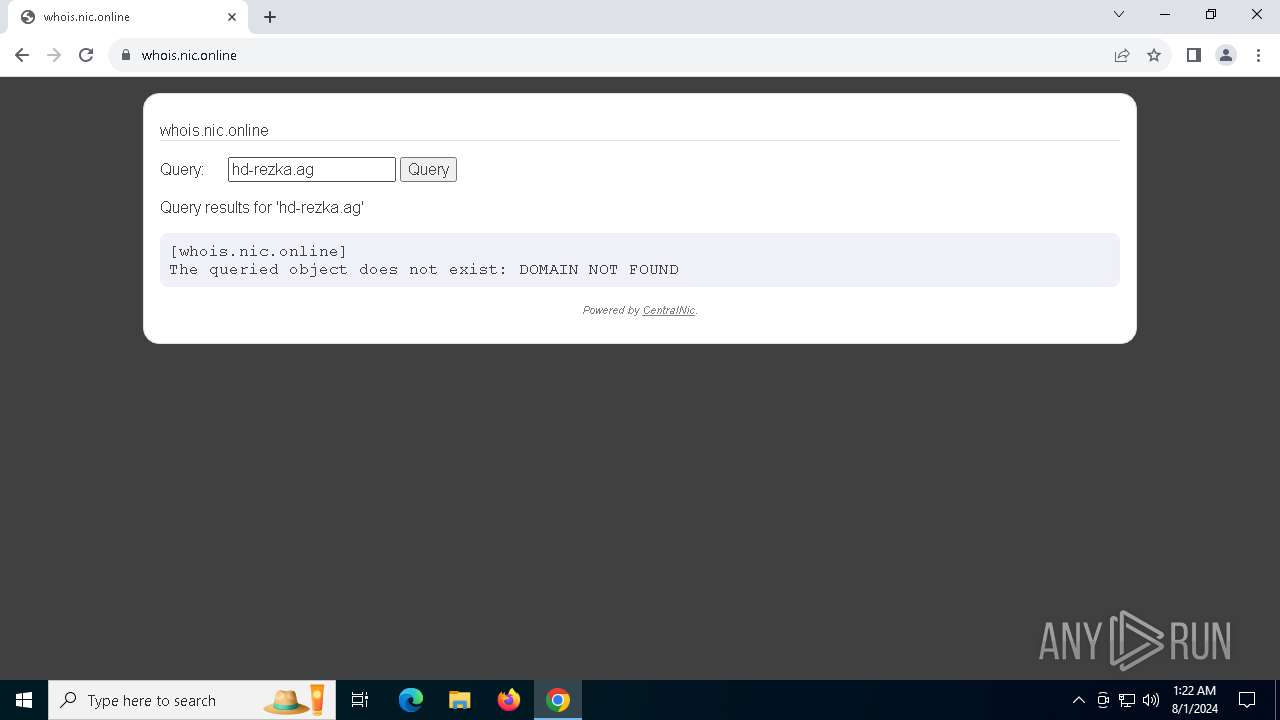
Task: Launch Firefox from the taskbar
Action: 509,700
